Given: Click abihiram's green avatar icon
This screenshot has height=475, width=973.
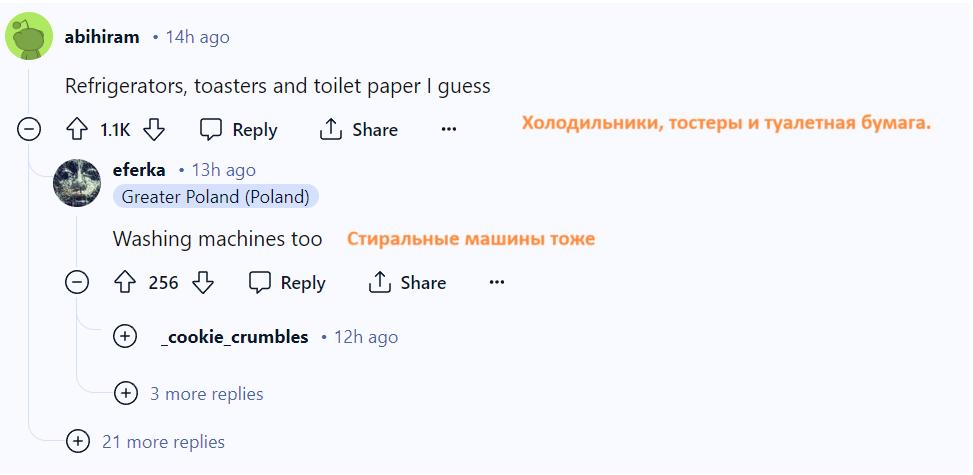Looking at the screenshot, I should pyautogui.click(x=29, y=37).
